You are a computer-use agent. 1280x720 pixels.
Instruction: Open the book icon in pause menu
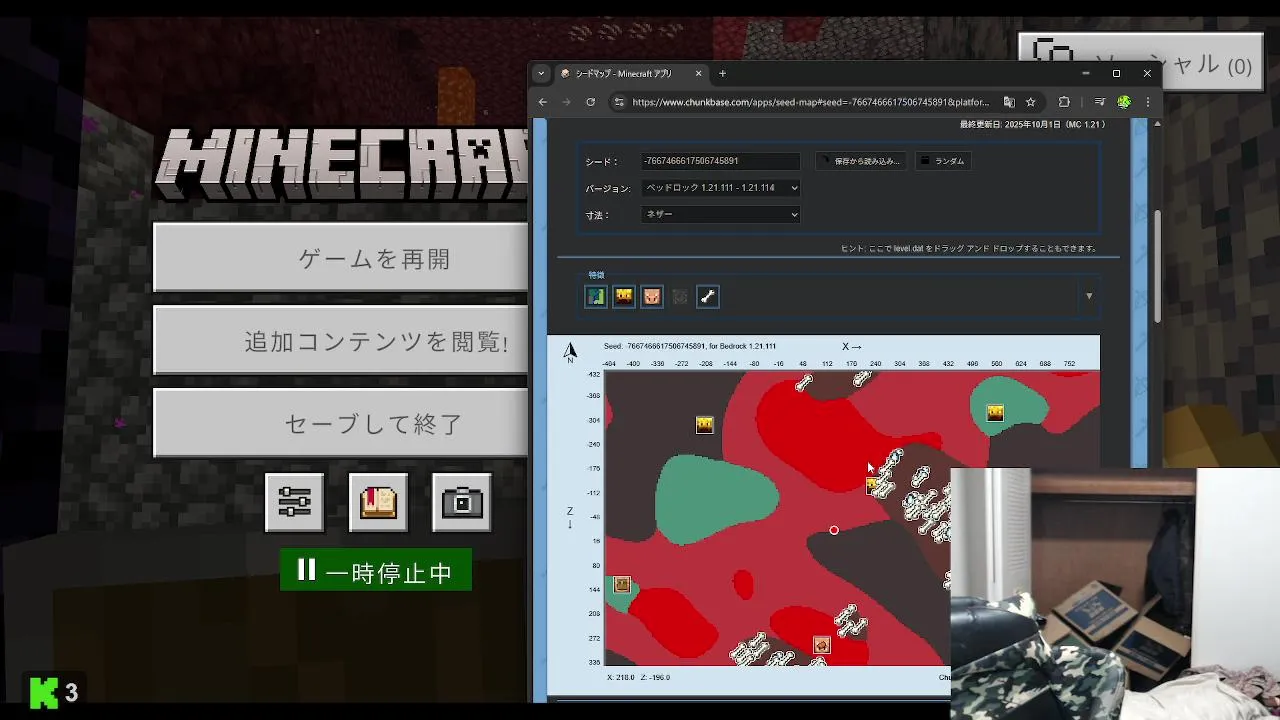378,502
